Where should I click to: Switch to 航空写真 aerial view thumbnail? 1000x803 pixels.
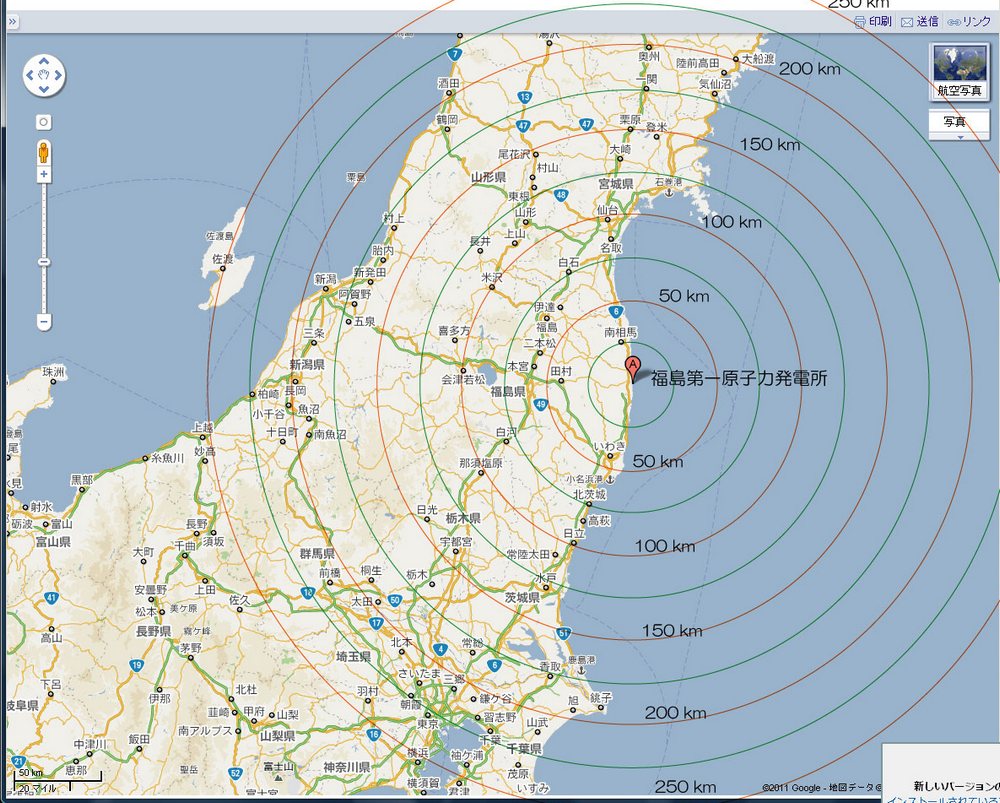click(959, 71)
